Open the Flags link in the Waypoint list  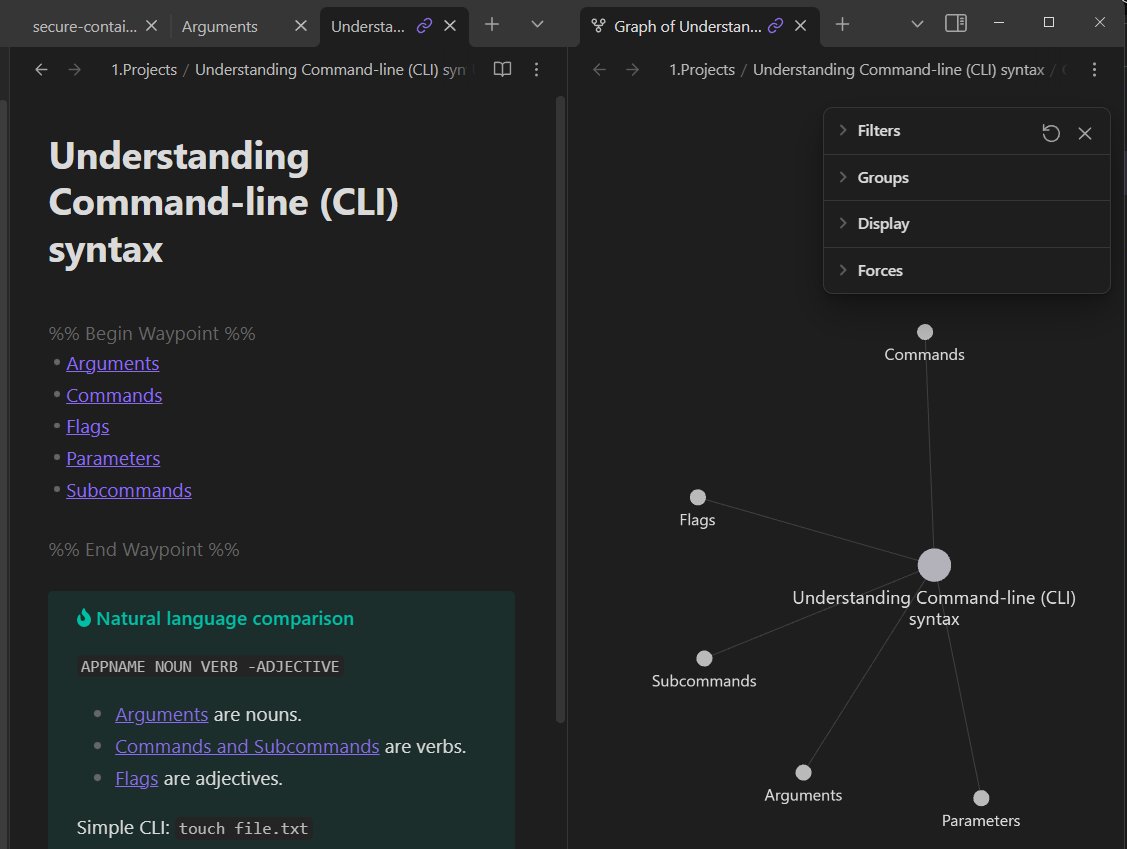(88, 427)
